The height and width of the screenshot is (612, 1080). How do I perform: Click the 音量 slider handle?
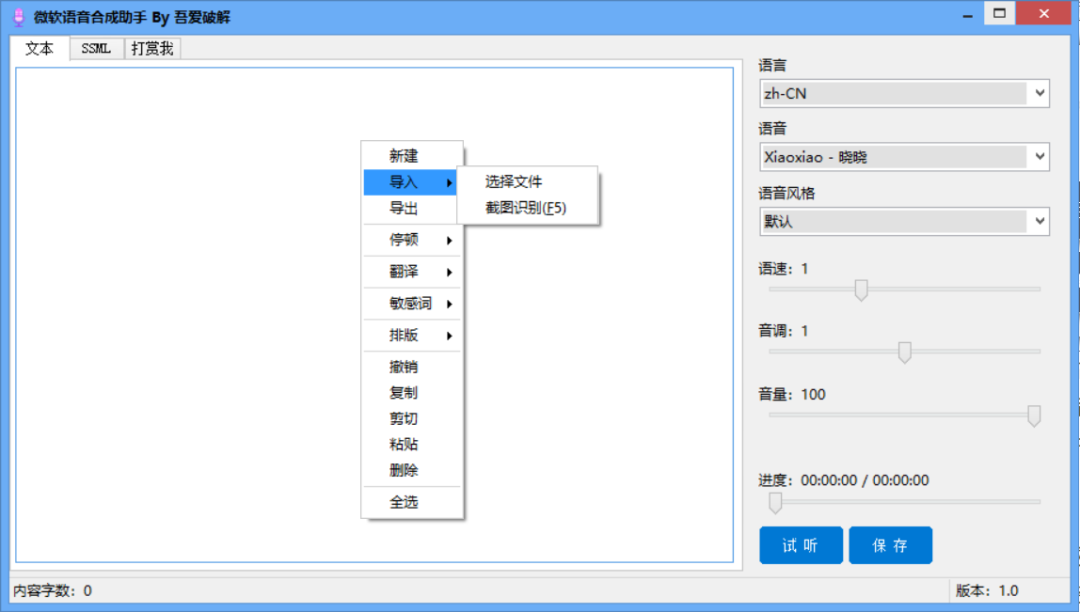(1034, 416)
